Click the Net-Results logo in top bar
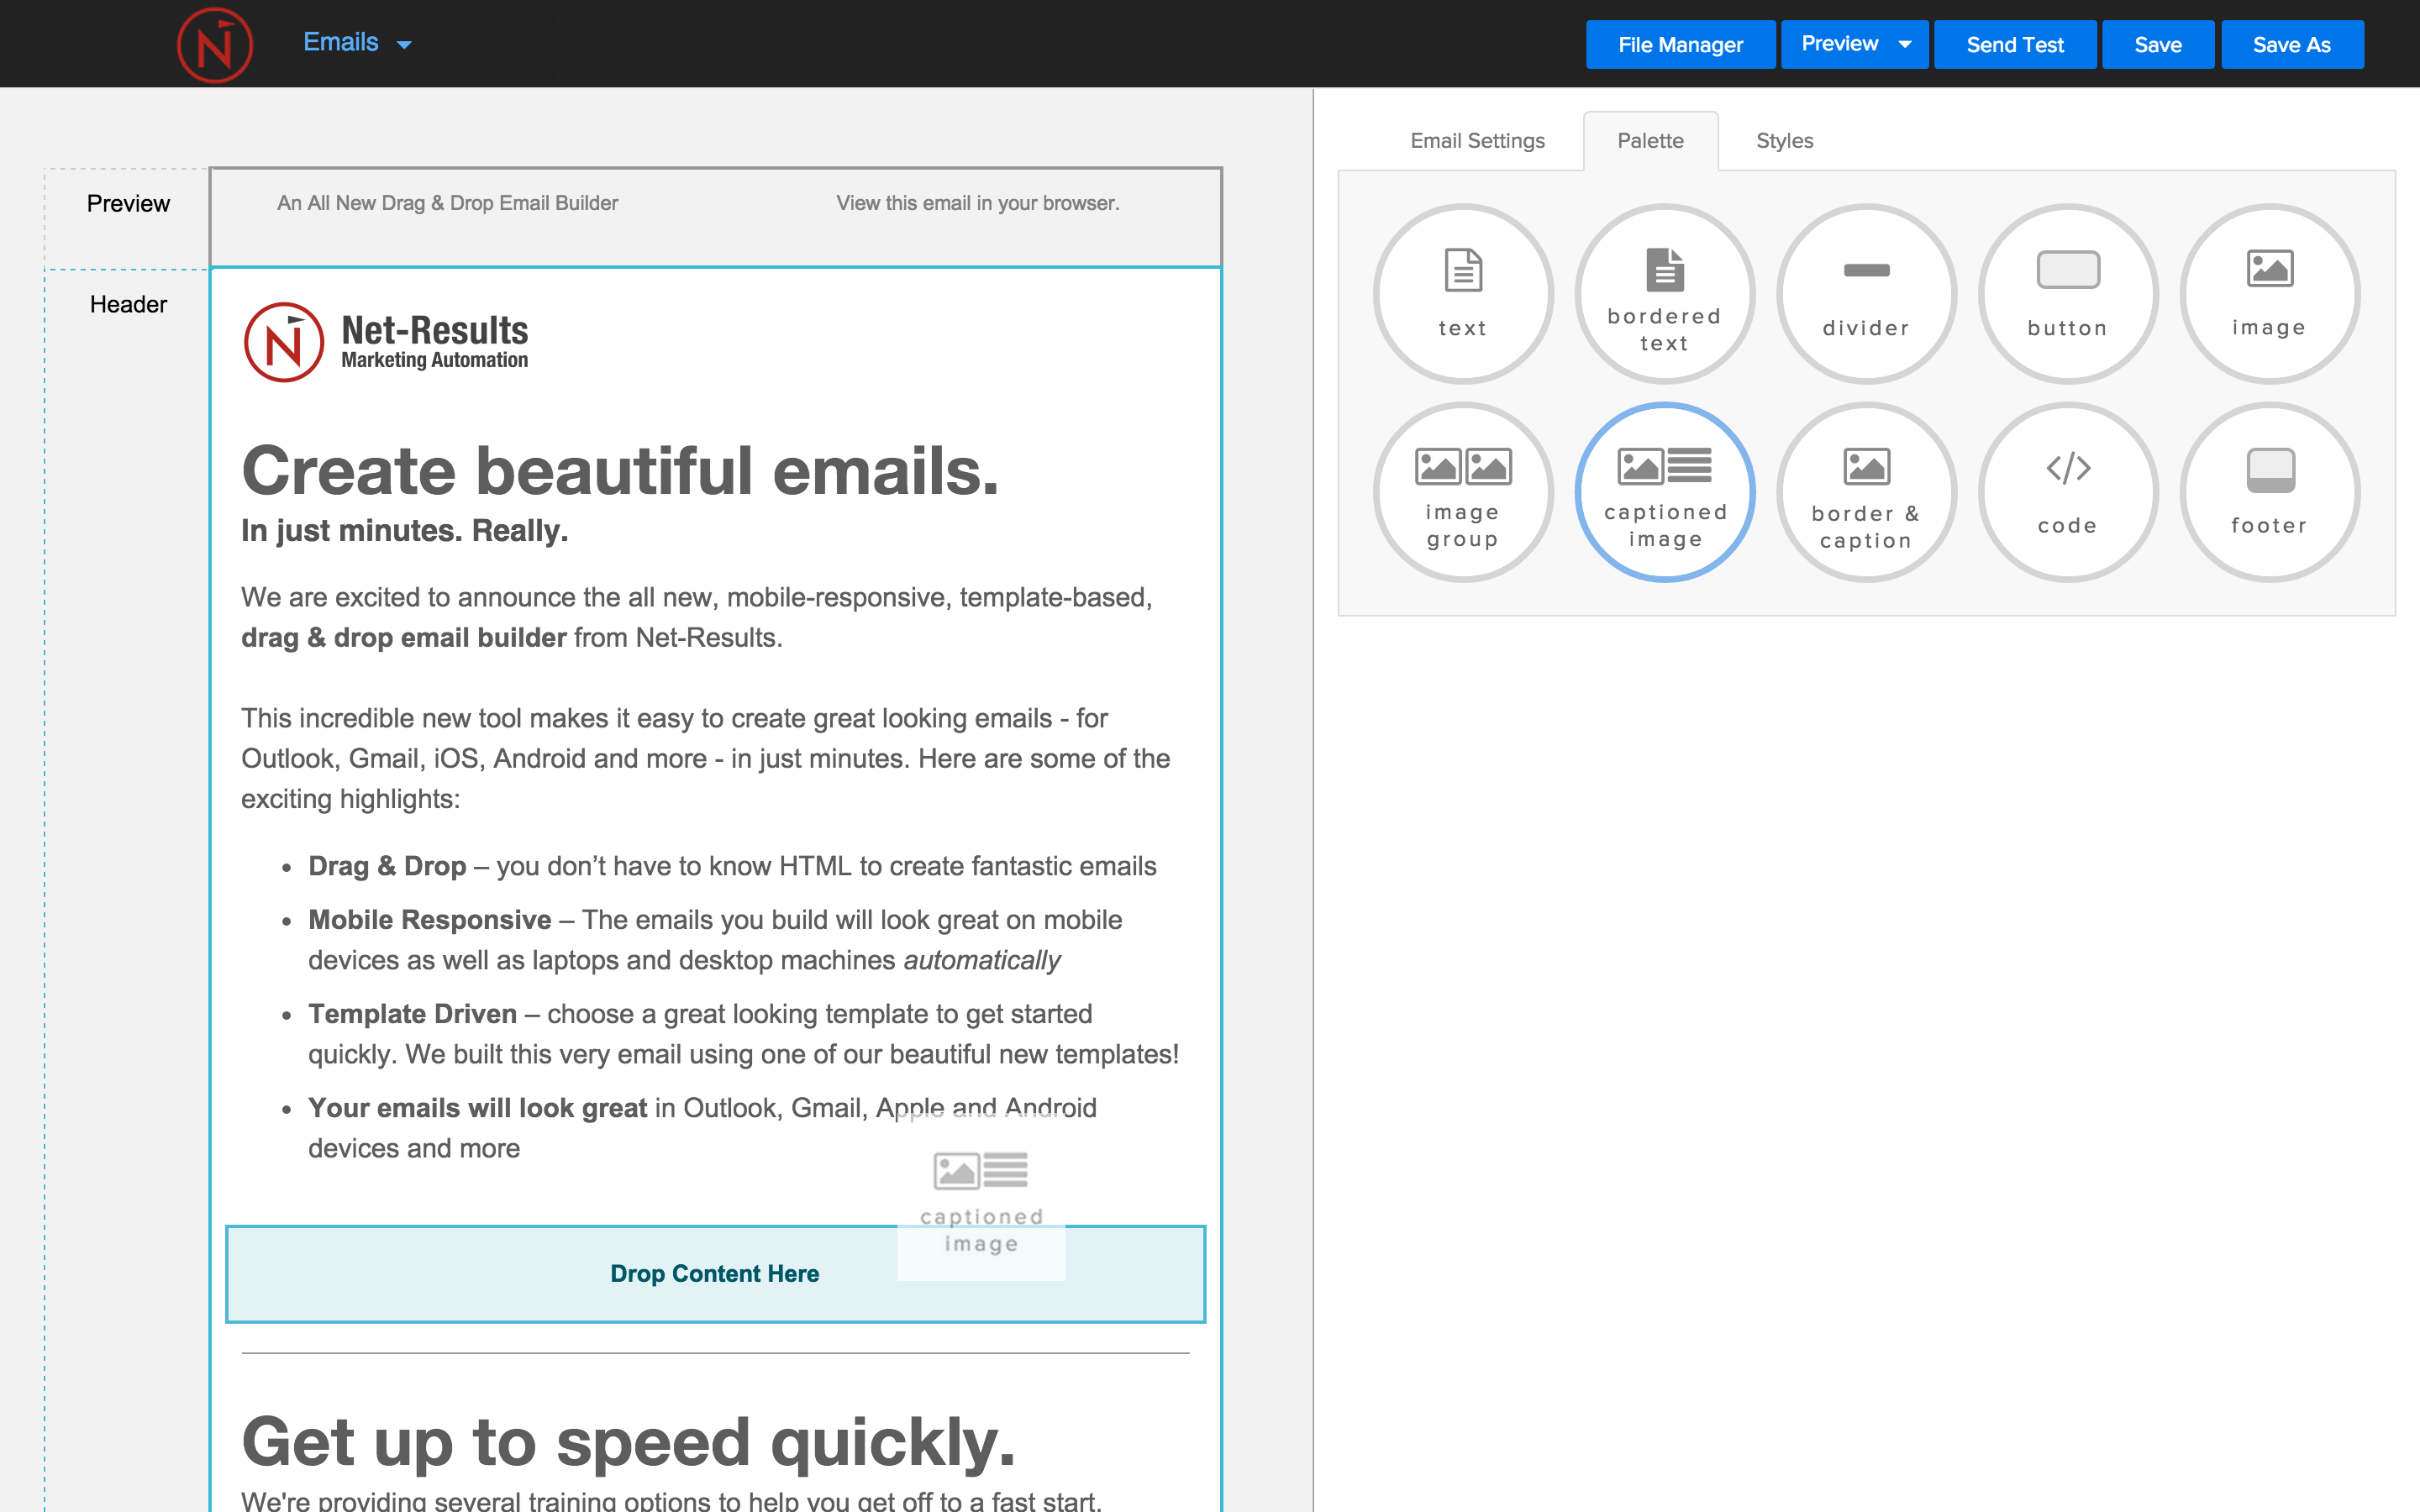2420x1512 pixels. point(214,45)
